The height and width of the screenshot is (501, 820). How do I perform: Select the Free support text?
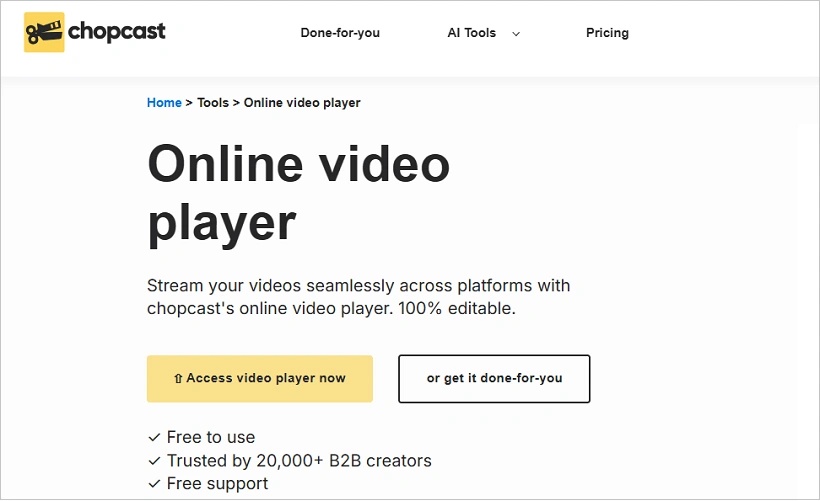[217, 484]
